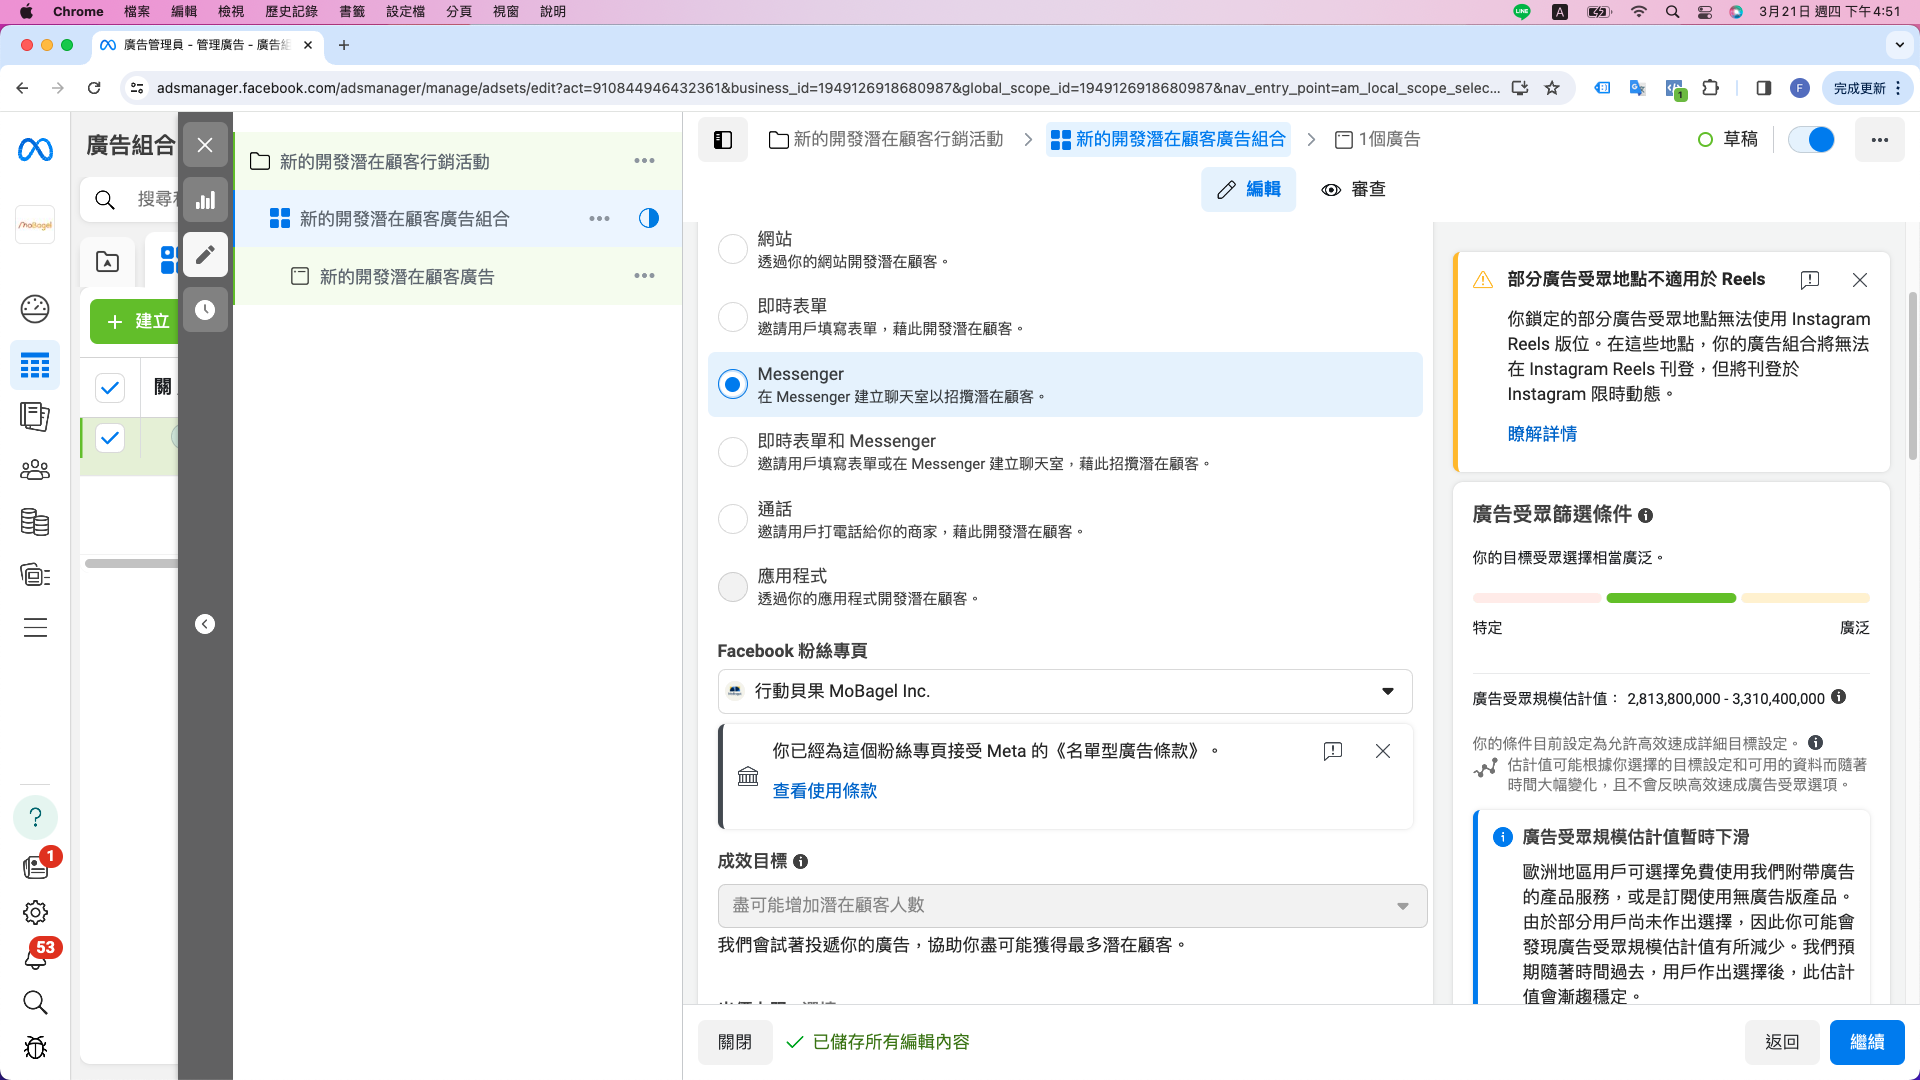Viewport: 1920px width, 1080px height.
Task: Open the 歷史記錄 menu
Action: (291, 12)
